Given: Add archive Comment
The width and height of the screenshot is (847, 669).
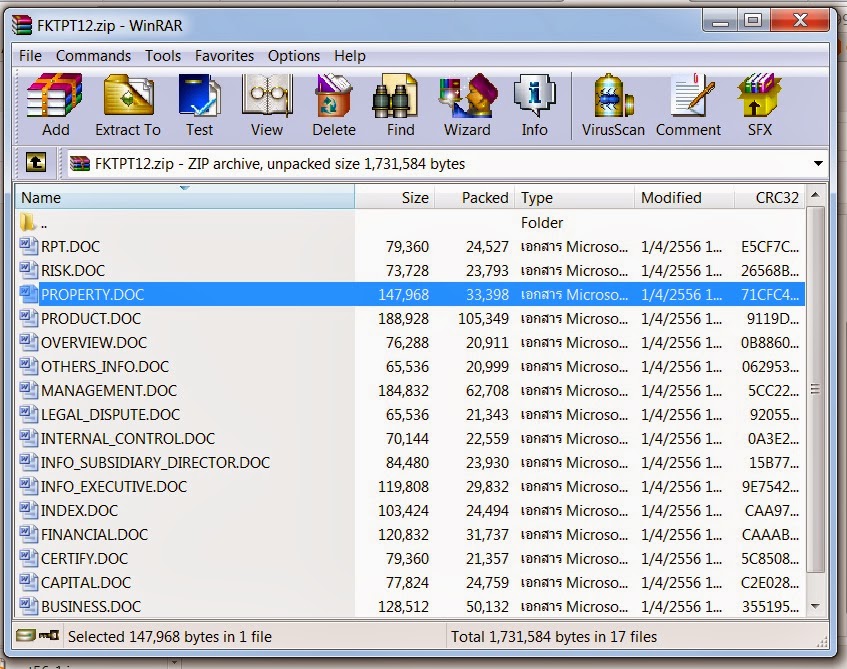Looking at the screenshot, I should tap(688, 105).
